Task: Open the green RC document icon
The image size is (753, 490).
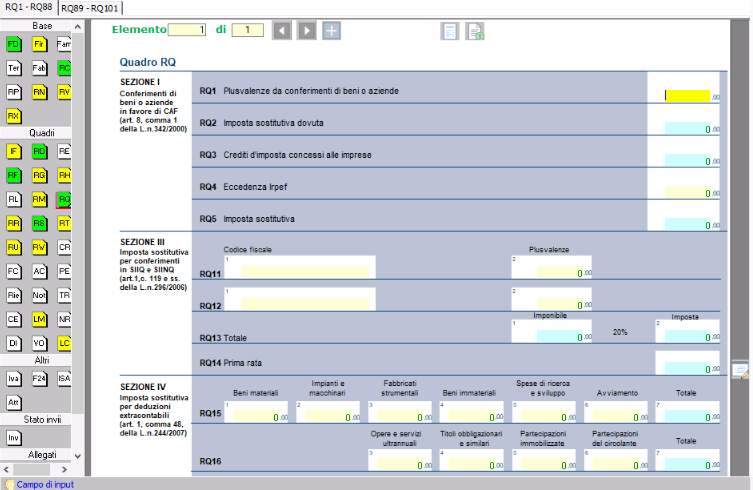Action: 64,68
